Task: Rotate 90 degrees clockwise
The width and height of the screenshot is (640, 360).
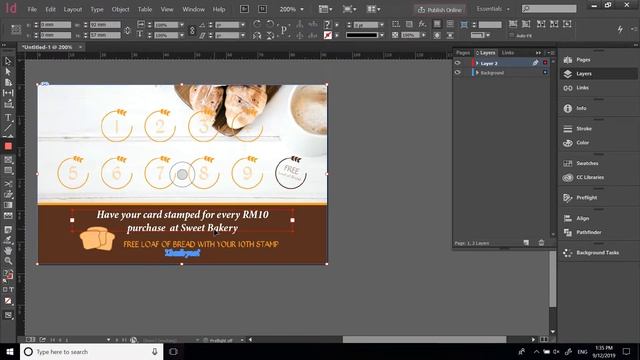Action: click(x=257, y=24)
